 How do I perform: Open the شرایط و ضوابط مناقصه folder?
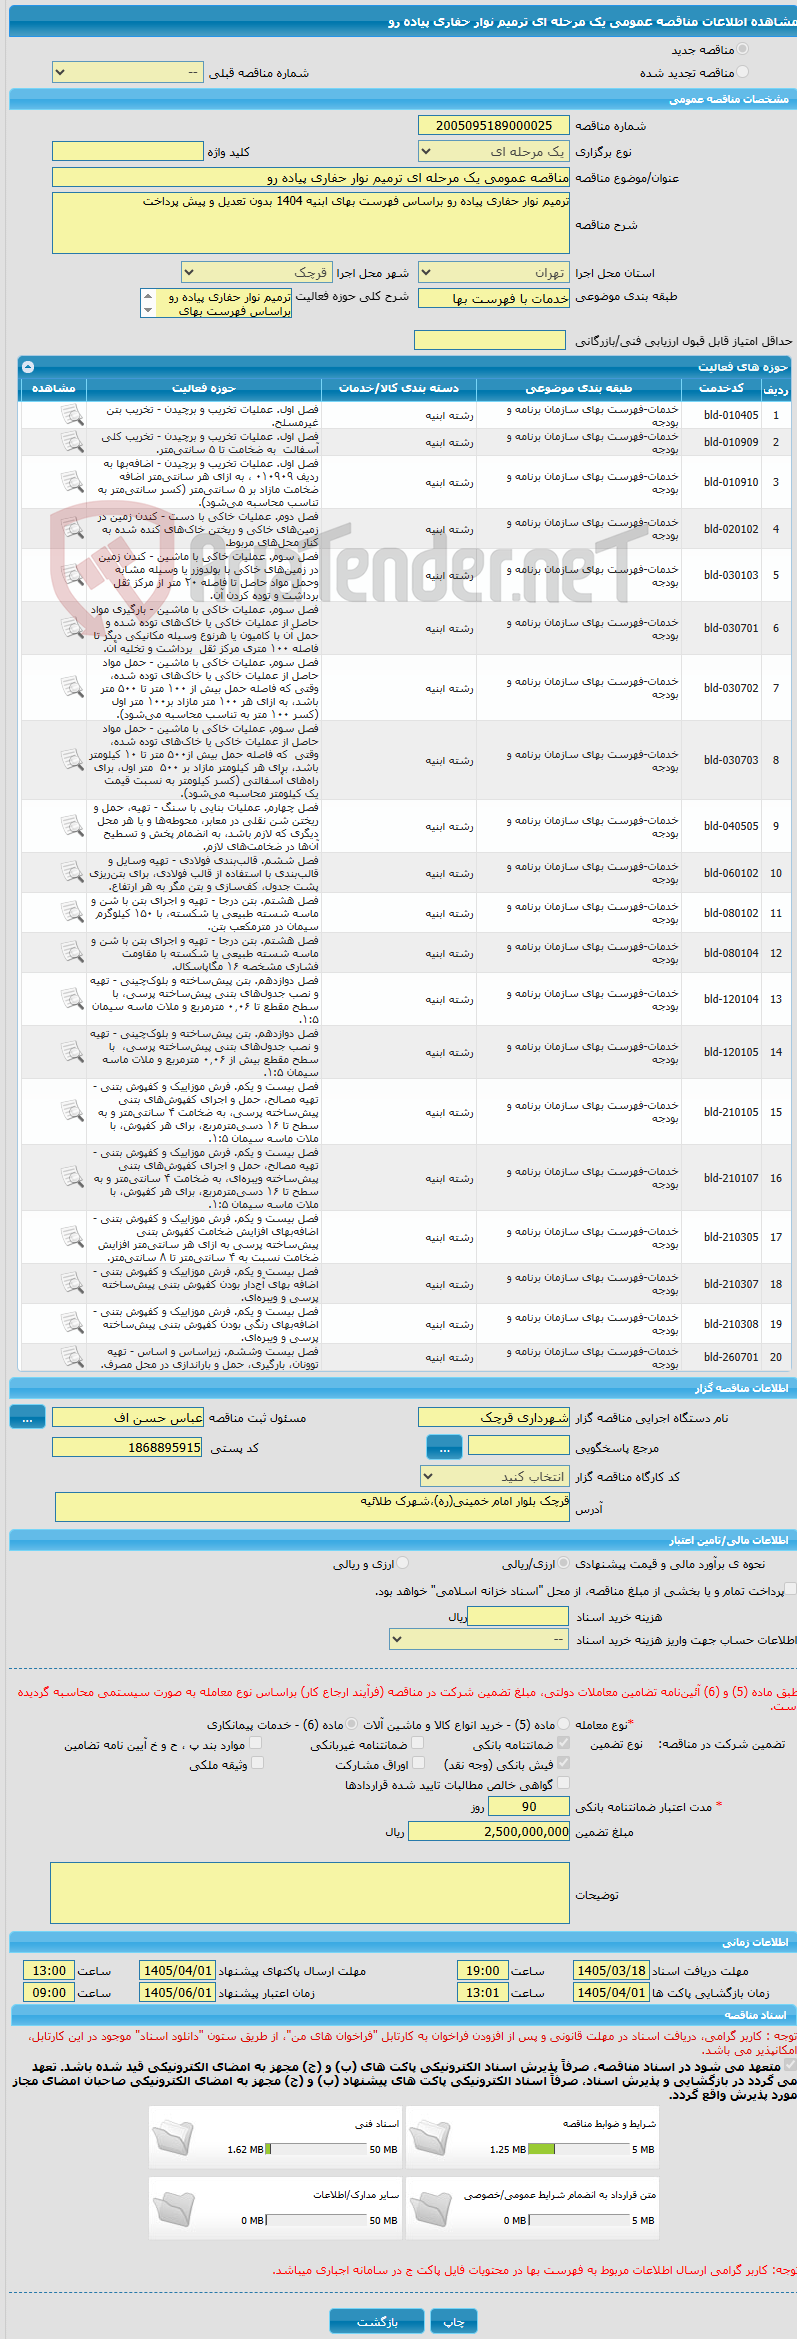coord(430,2138)
